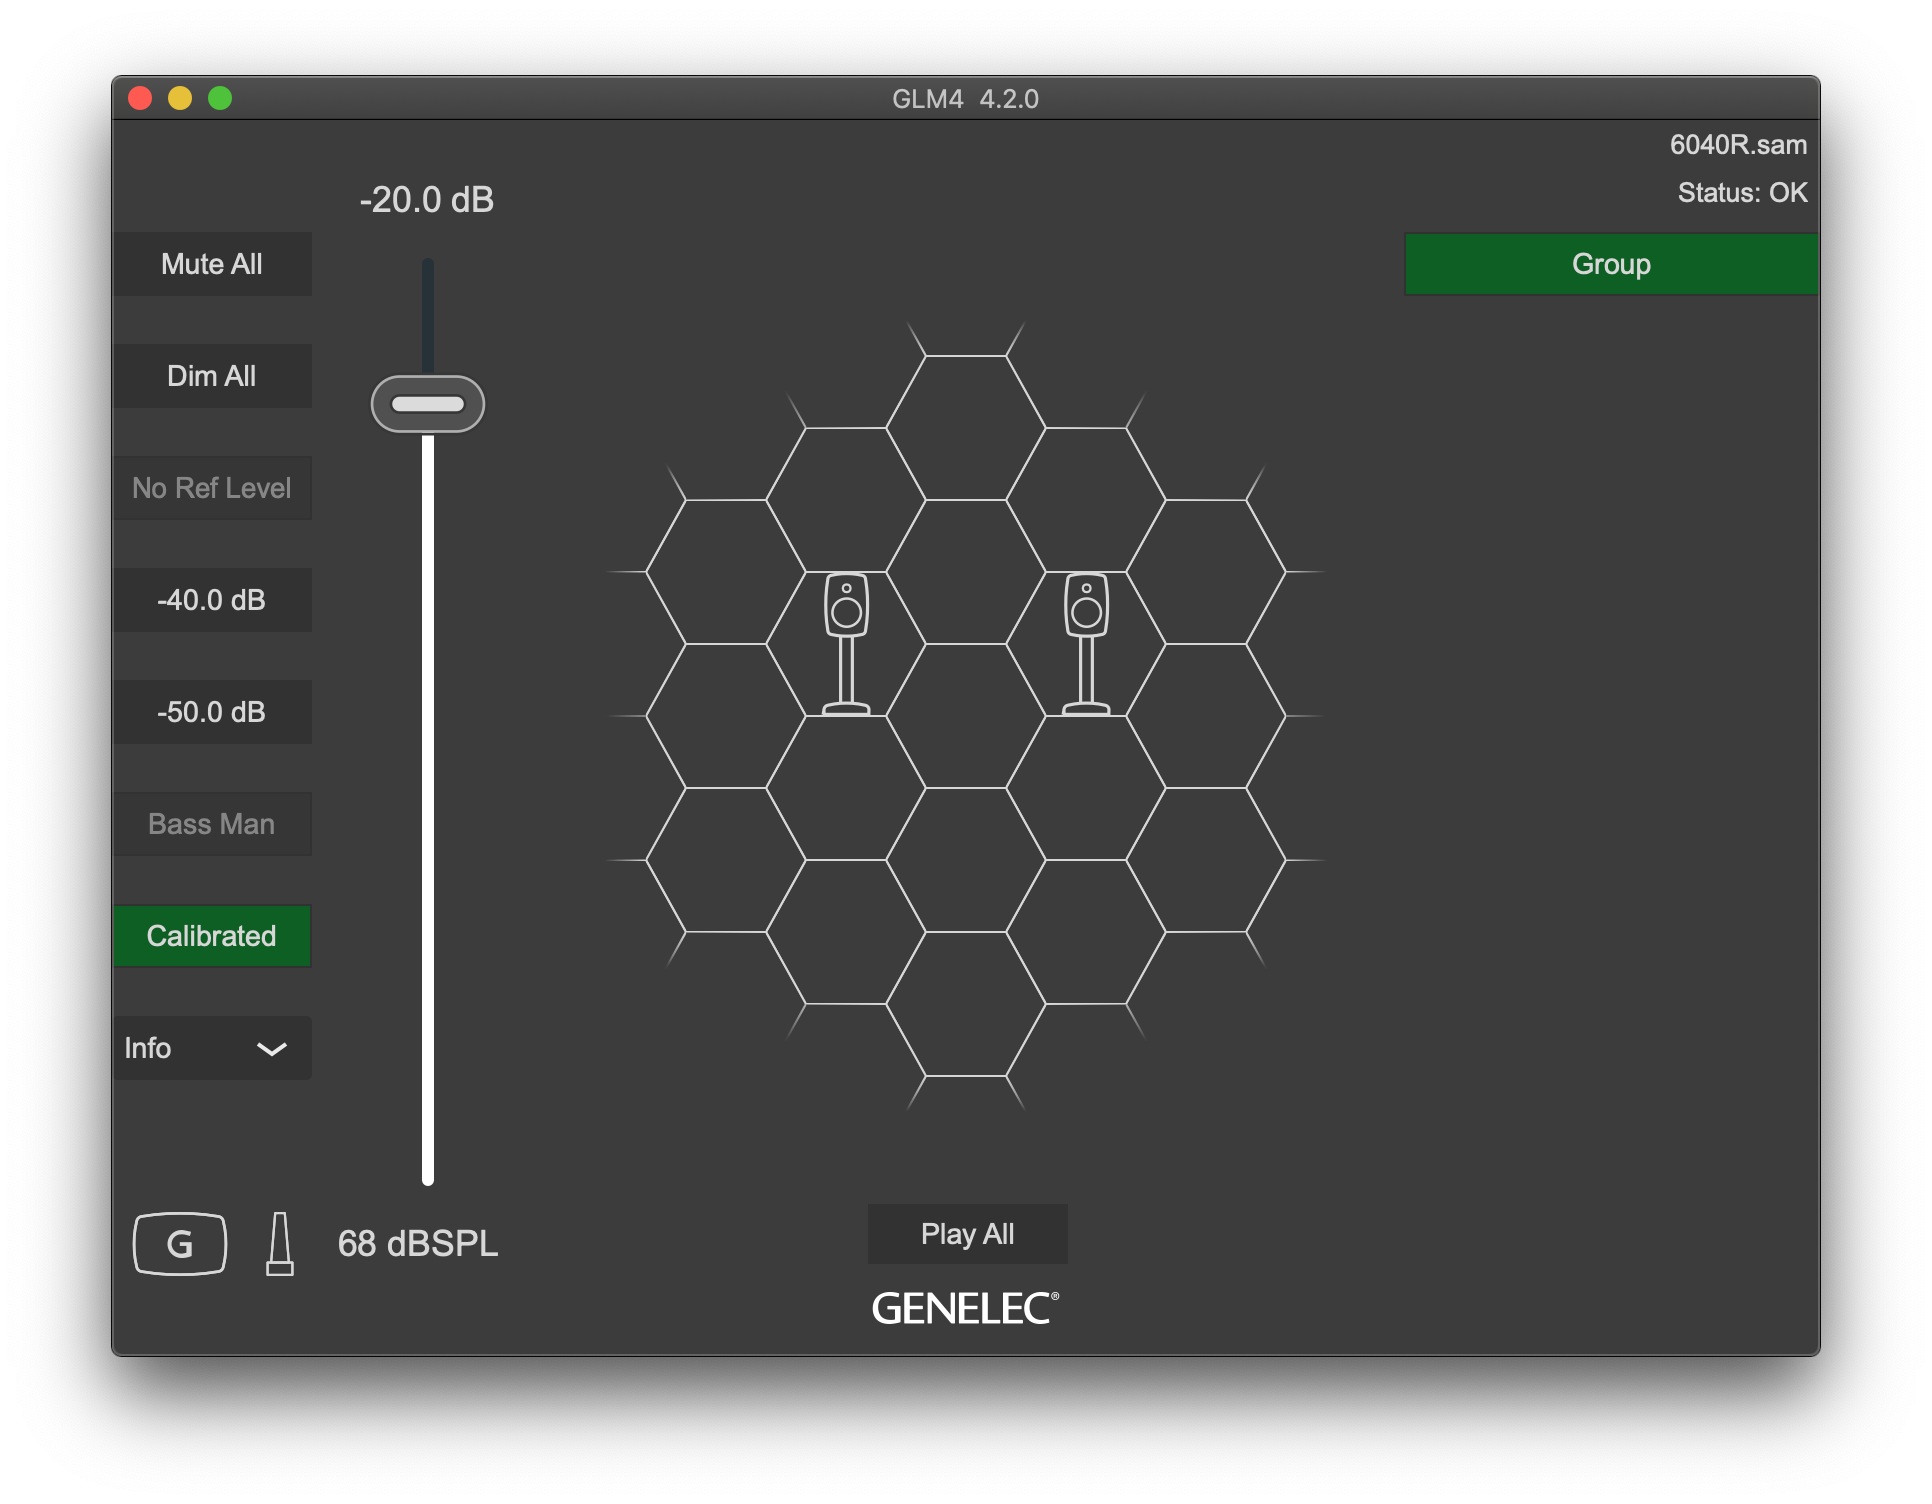1932x1504 pixels.
Task: Click the No Ref Level button
Action: click(x=212, y=488)
